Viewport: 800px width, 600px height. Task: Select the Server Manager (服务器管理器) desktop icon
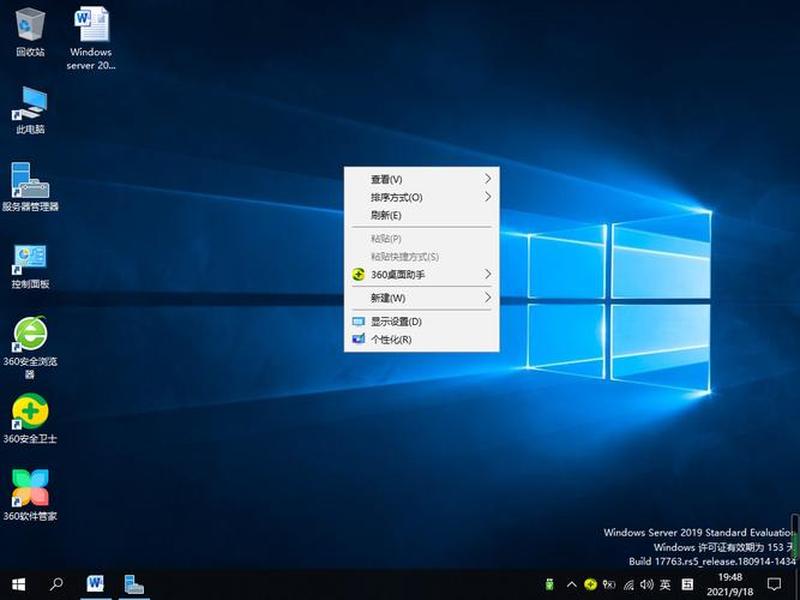(x=30, y=187)
